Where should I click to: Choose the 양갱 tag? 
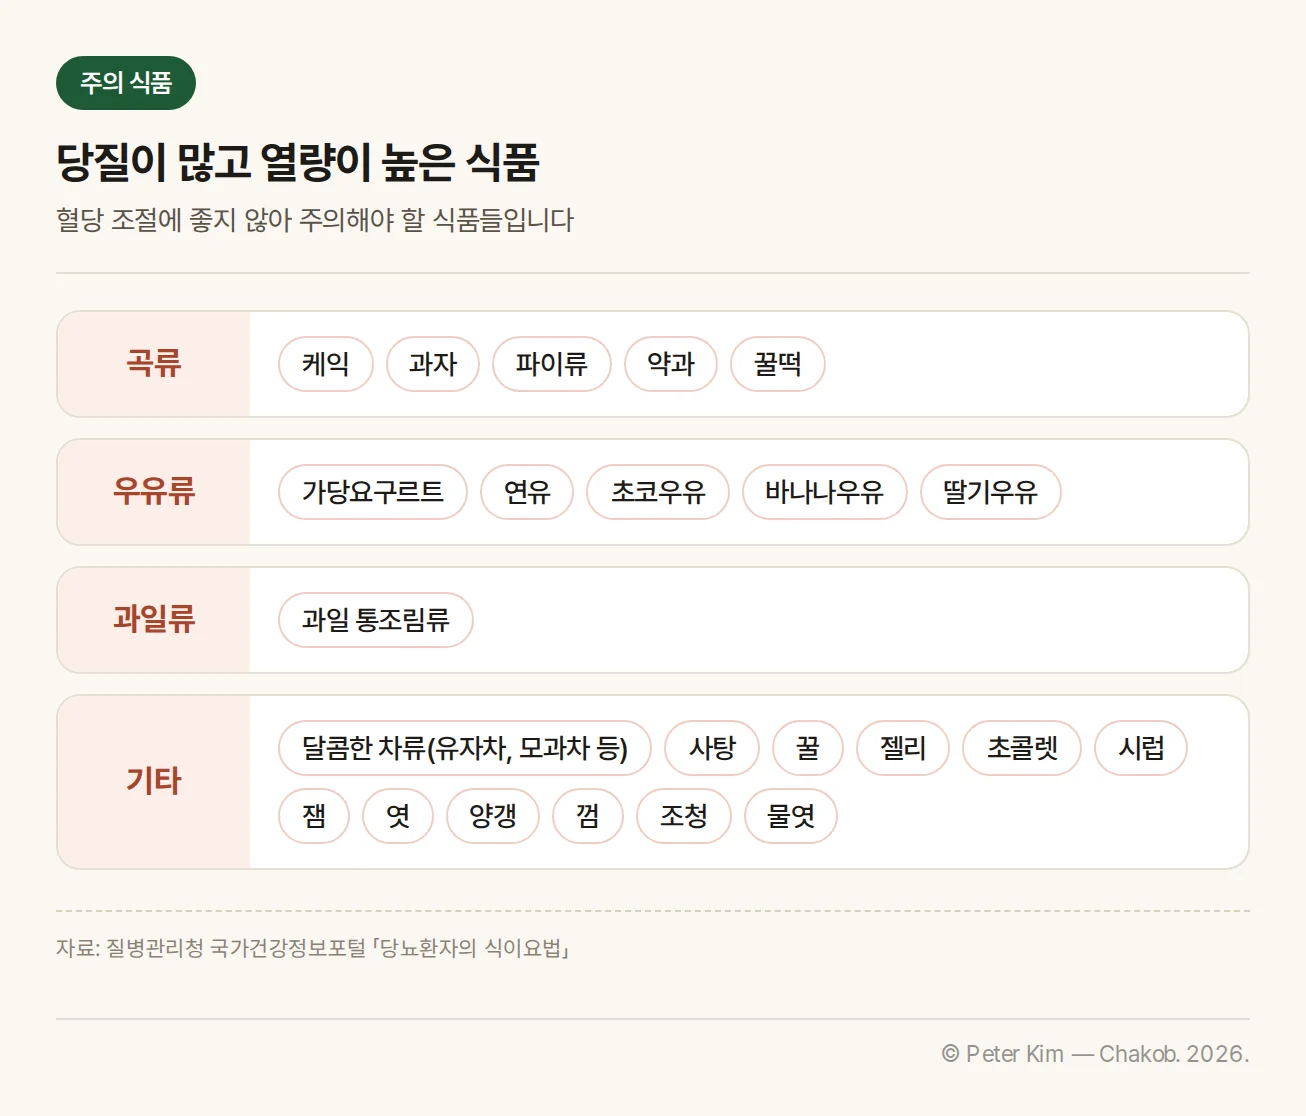point(493,816)
